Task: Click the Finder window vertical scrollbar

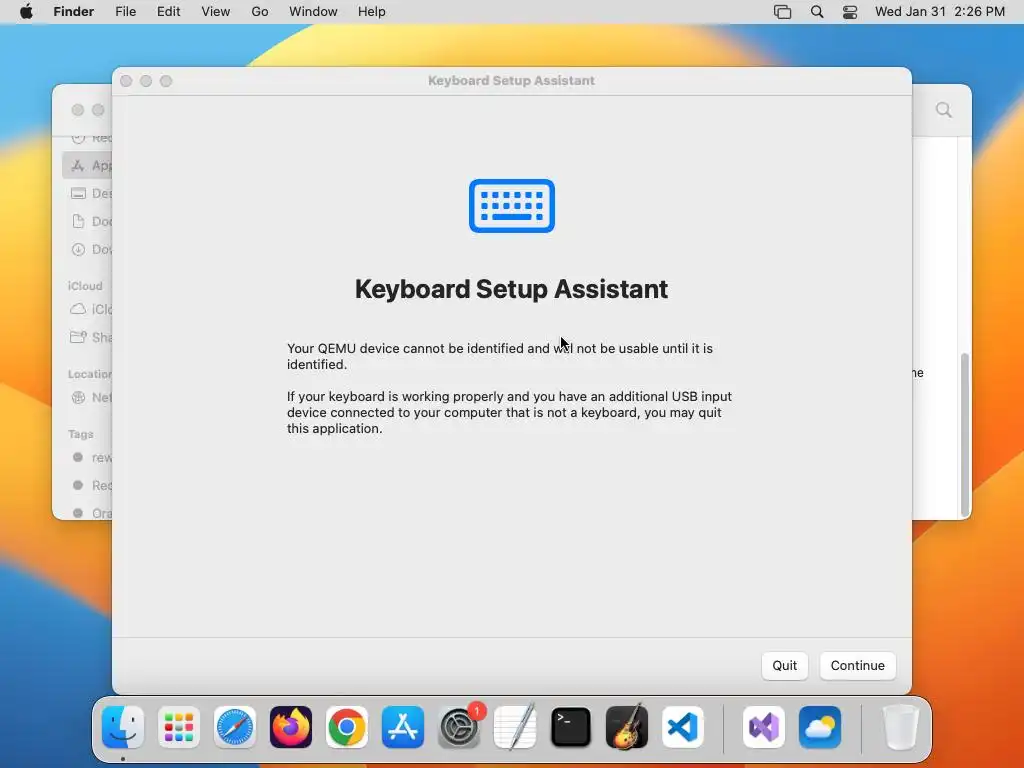Action: point(965,434)
